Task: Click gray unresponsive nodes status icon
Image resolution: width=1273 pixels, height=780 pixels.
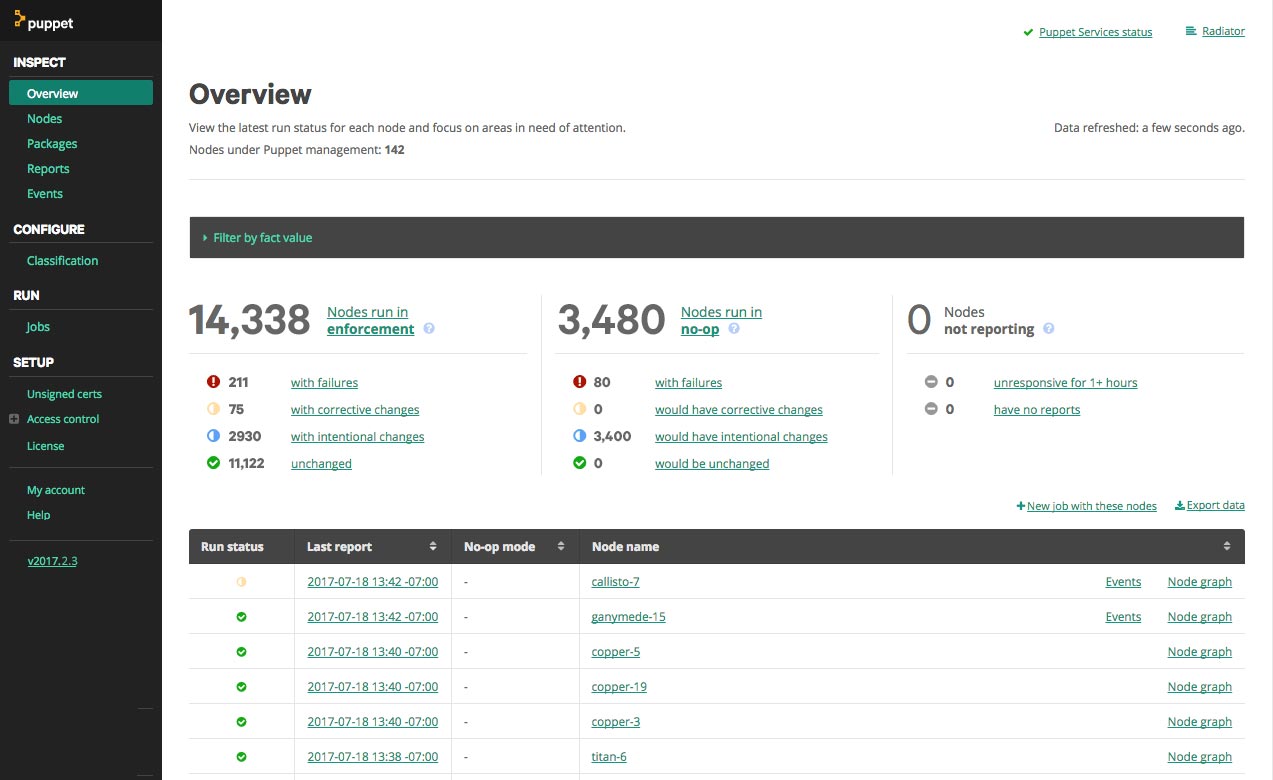Action: point(930,382)
